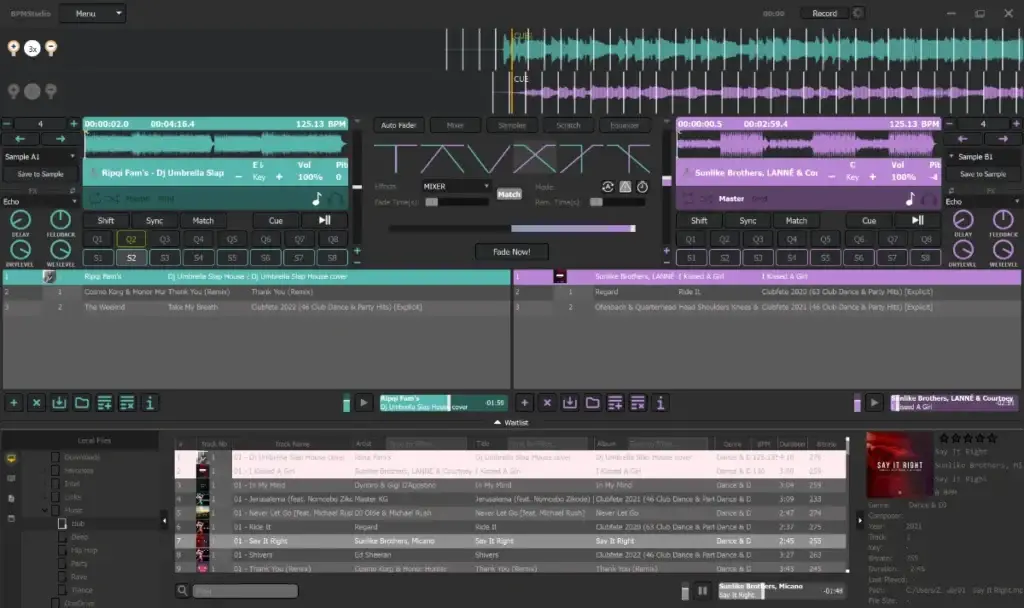Click the Shift button on the right deck

click(x=699, y=221)
